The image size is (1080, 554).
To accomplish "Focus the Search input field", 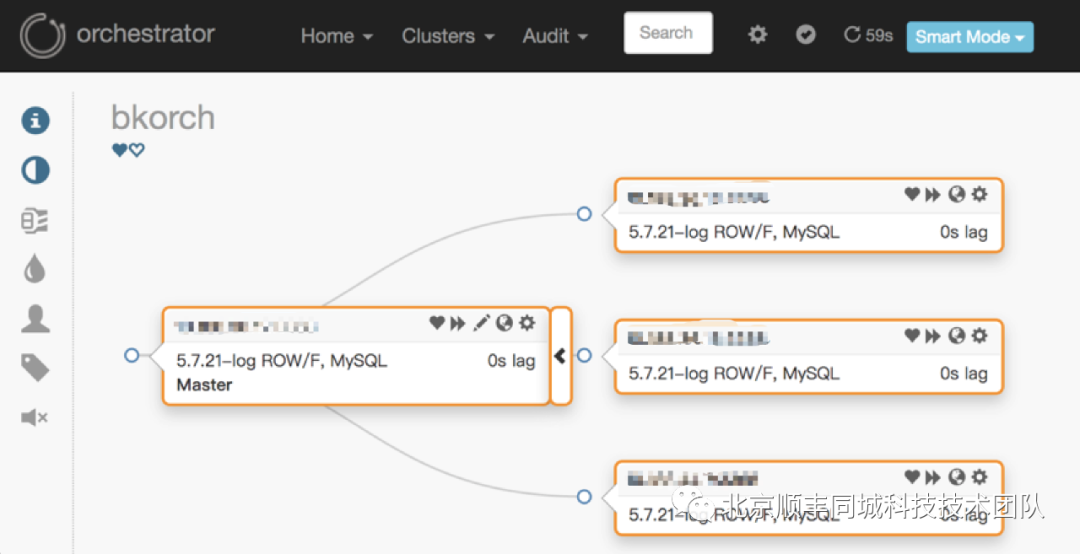I will (x=668, y=33).
